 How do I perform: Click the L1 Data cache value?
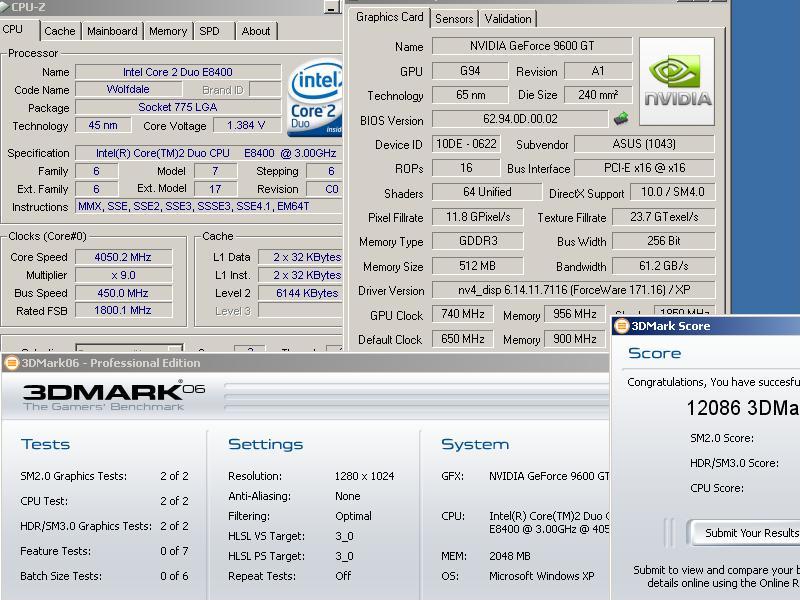tap(301, 257)
